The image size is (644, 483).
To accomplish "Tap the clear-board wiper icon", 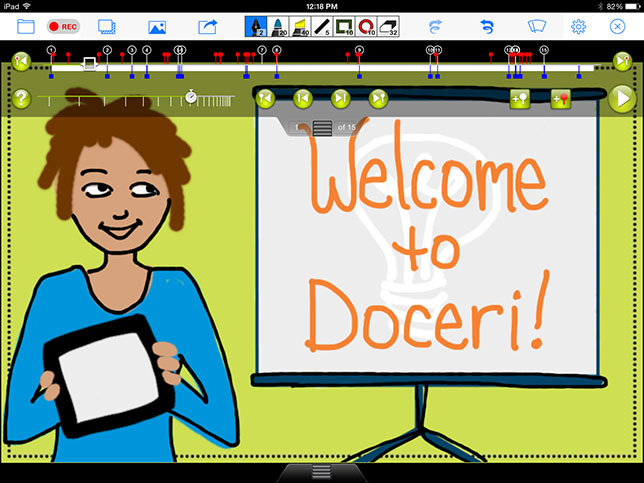I will coord(537,27).
